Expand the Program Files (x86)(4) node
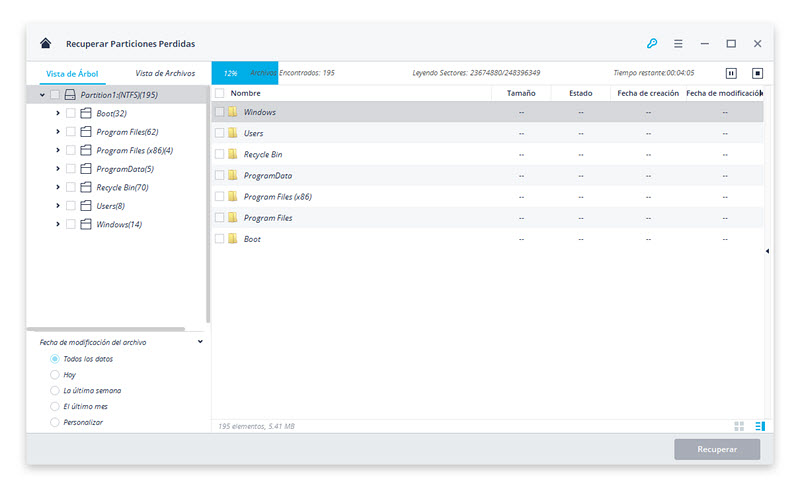 click(58, 150)
